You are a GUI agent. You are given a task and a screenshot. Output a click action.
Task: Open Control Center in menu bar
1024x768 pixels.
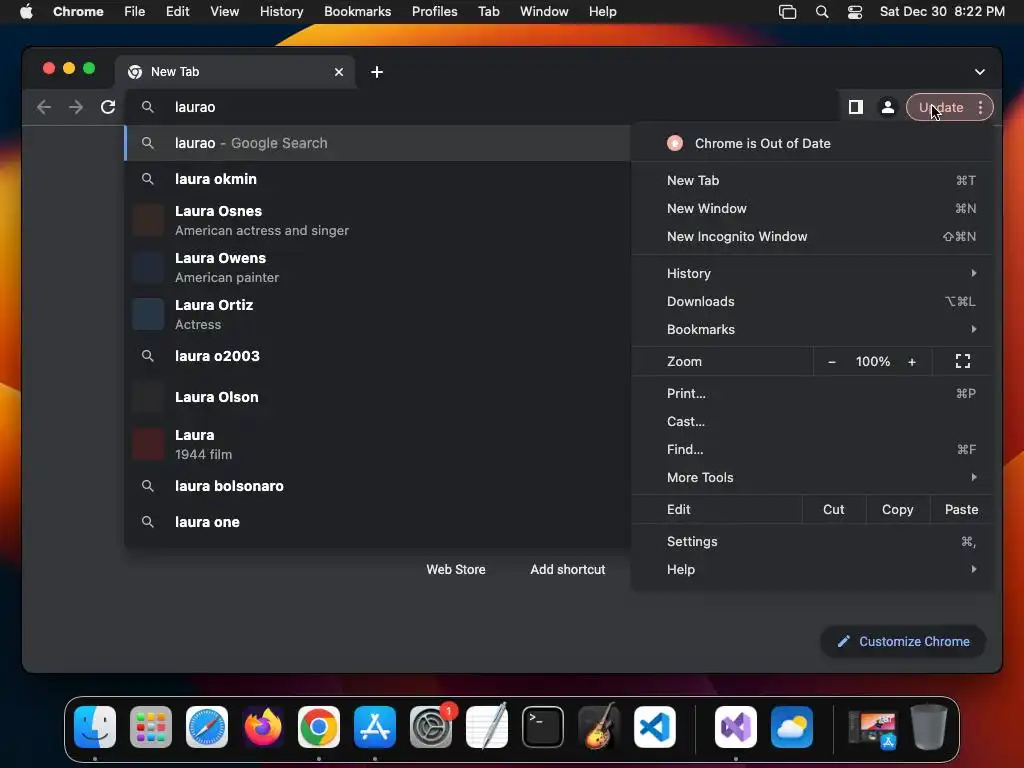coord(855,12)
